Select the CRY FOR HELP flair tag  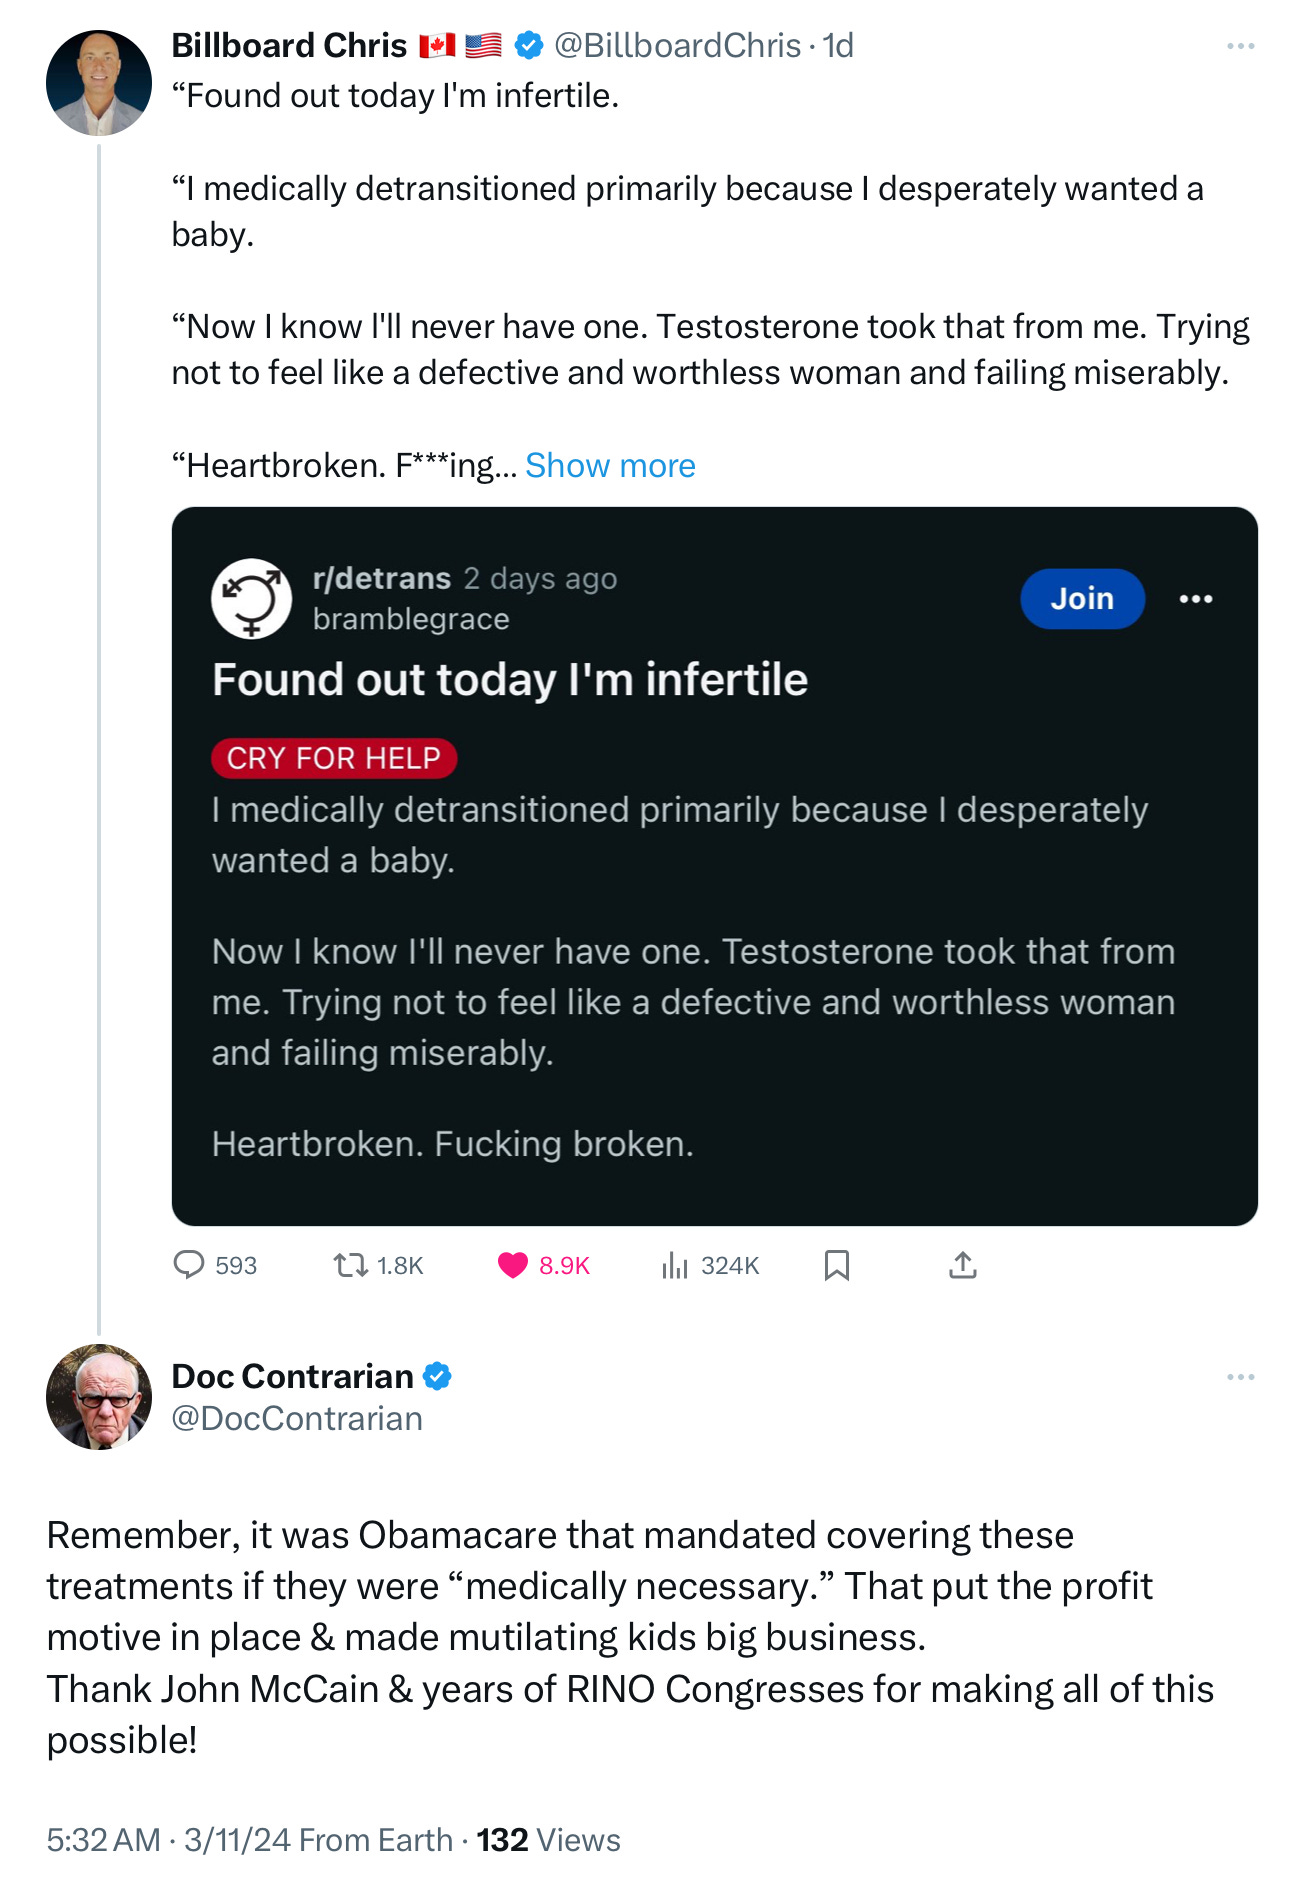(334, 758)
